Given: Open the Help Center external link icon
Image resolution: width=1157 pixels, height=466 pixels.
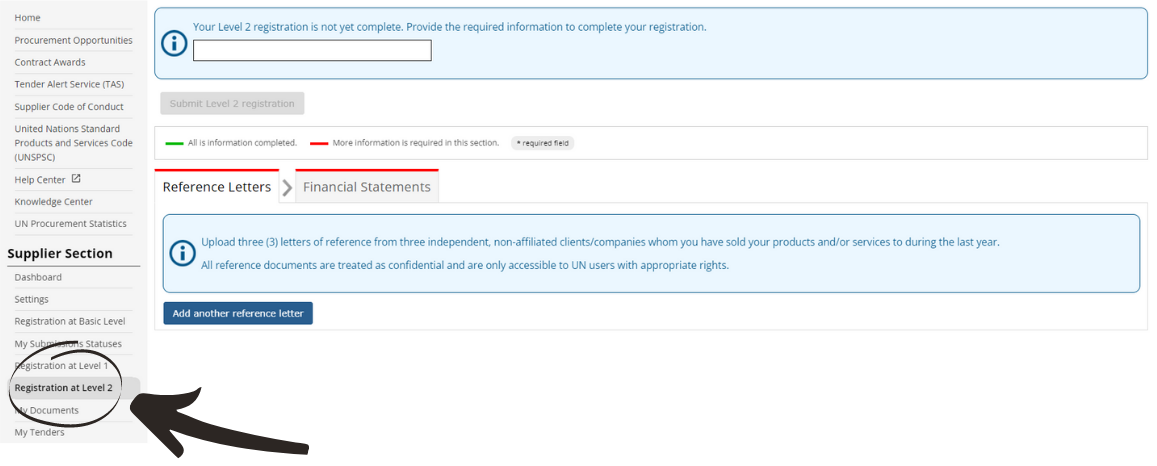Looking at the screenshot, I should click(x=75, y=179).
